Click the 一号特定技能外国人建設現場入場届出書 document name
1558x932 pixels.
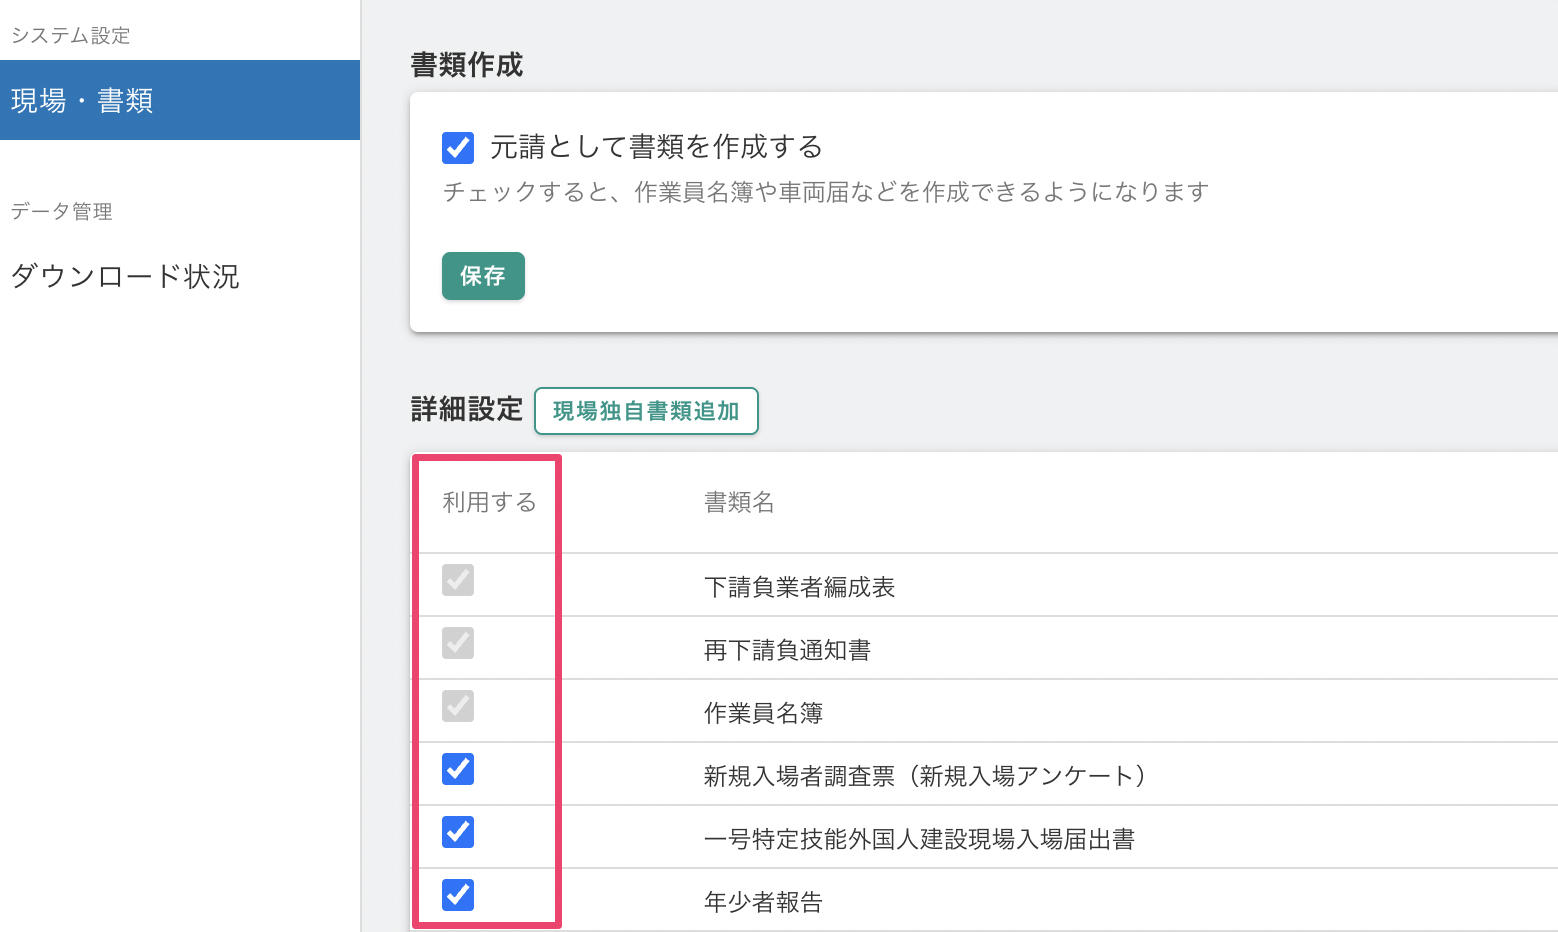pos(919,839)
